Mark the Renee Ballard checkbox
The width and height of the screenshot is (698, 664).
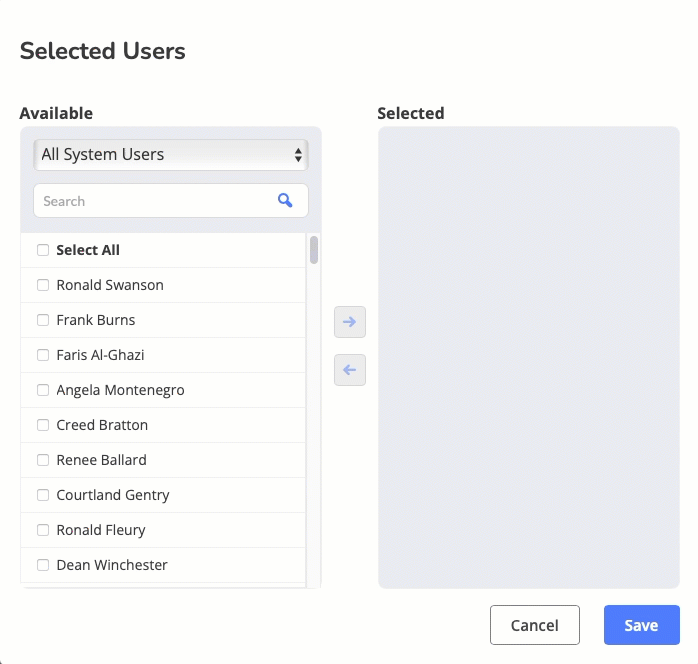pos(43,460)
